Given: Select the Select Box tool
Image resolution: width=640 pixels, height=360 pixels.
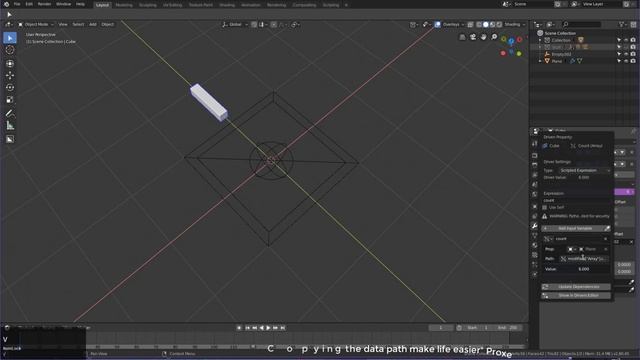Looking at the screenshot, I should (x=10, y=38).
